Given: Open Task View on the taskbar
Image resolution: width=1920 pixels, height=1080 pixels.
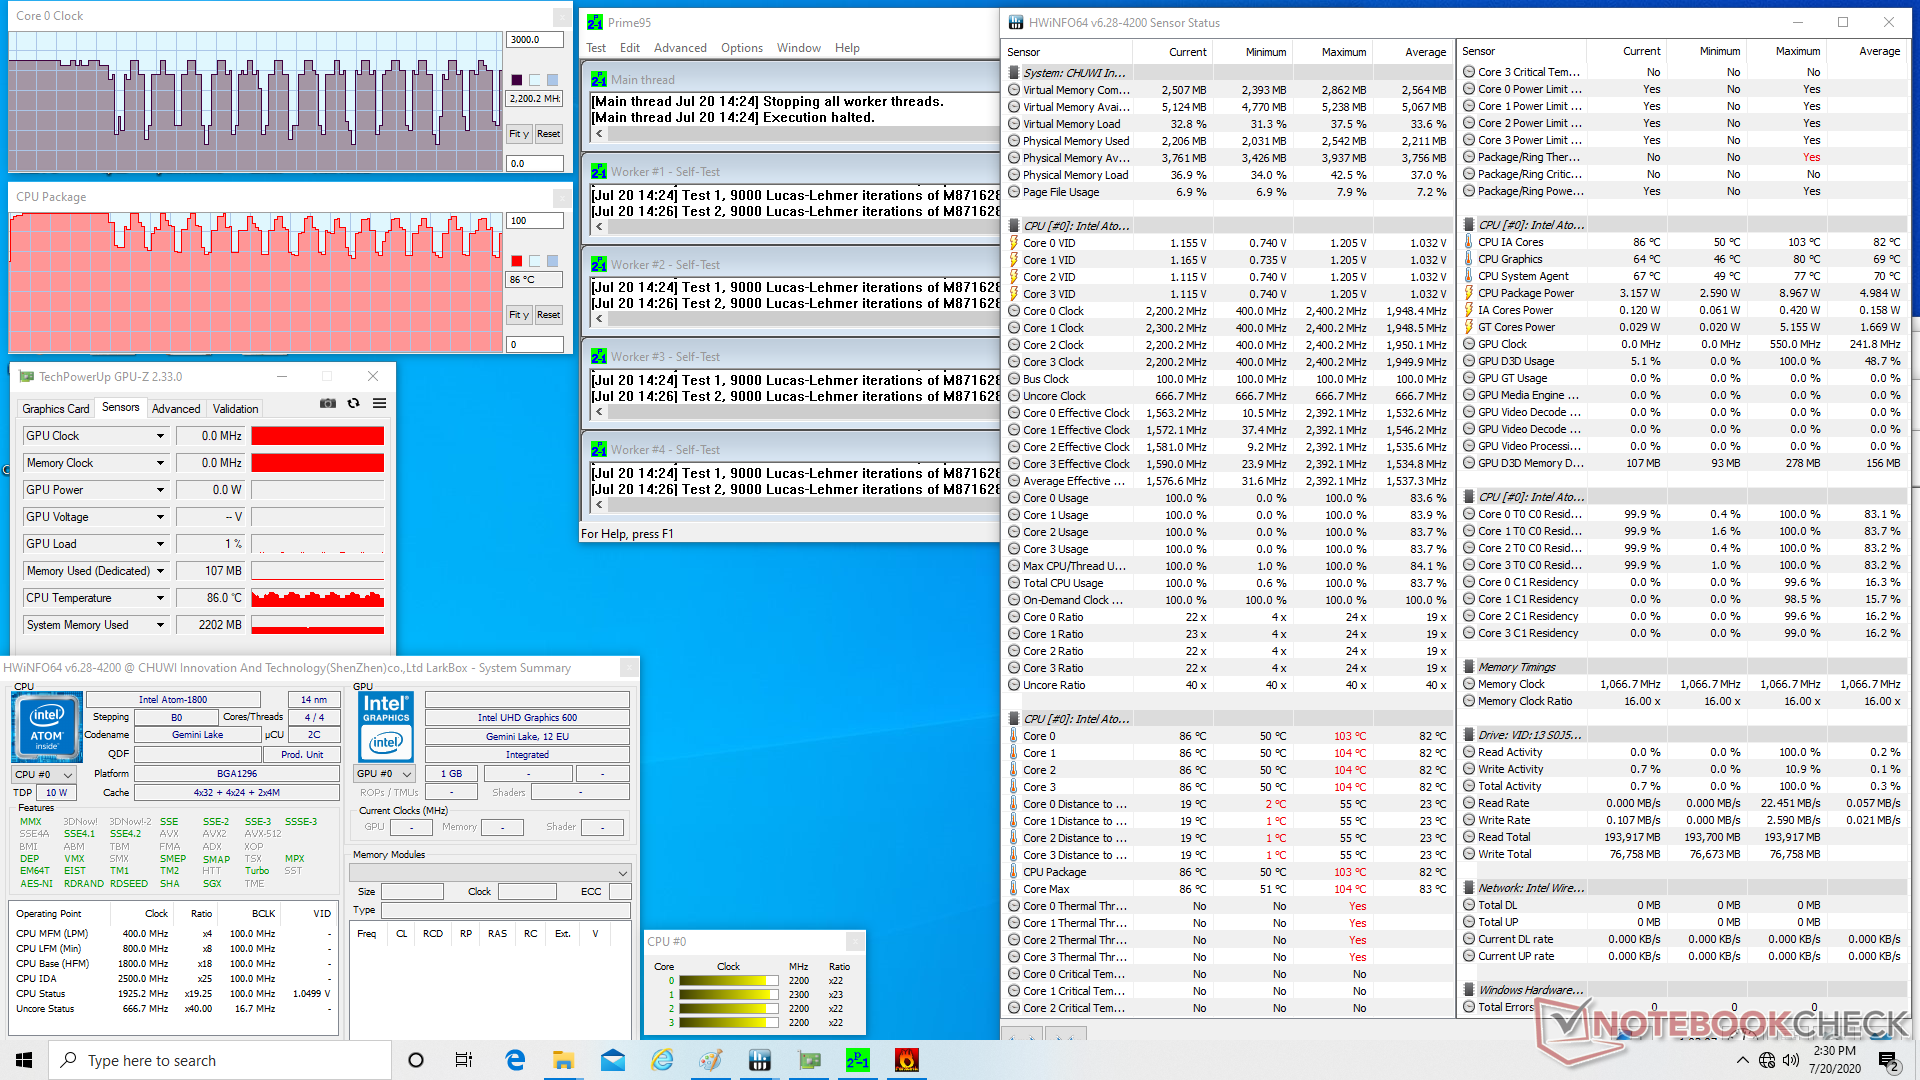Looking at the screenshot, I should [464, 1060].
